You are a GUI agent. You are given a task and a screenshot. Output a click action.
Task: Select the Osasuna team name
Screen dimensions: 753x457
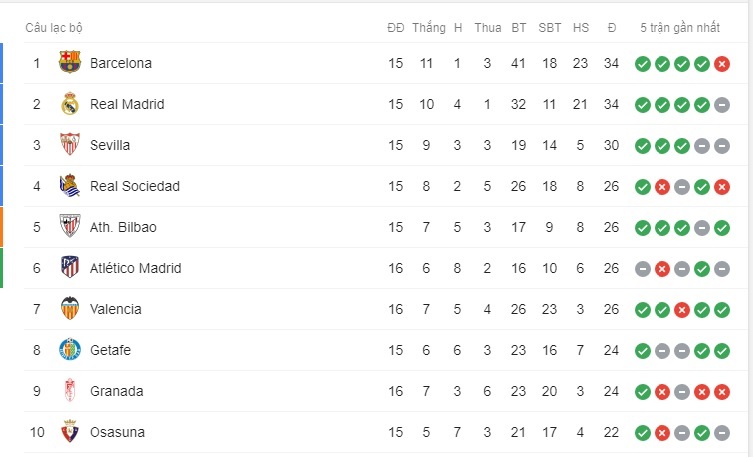tap(117, 432)
